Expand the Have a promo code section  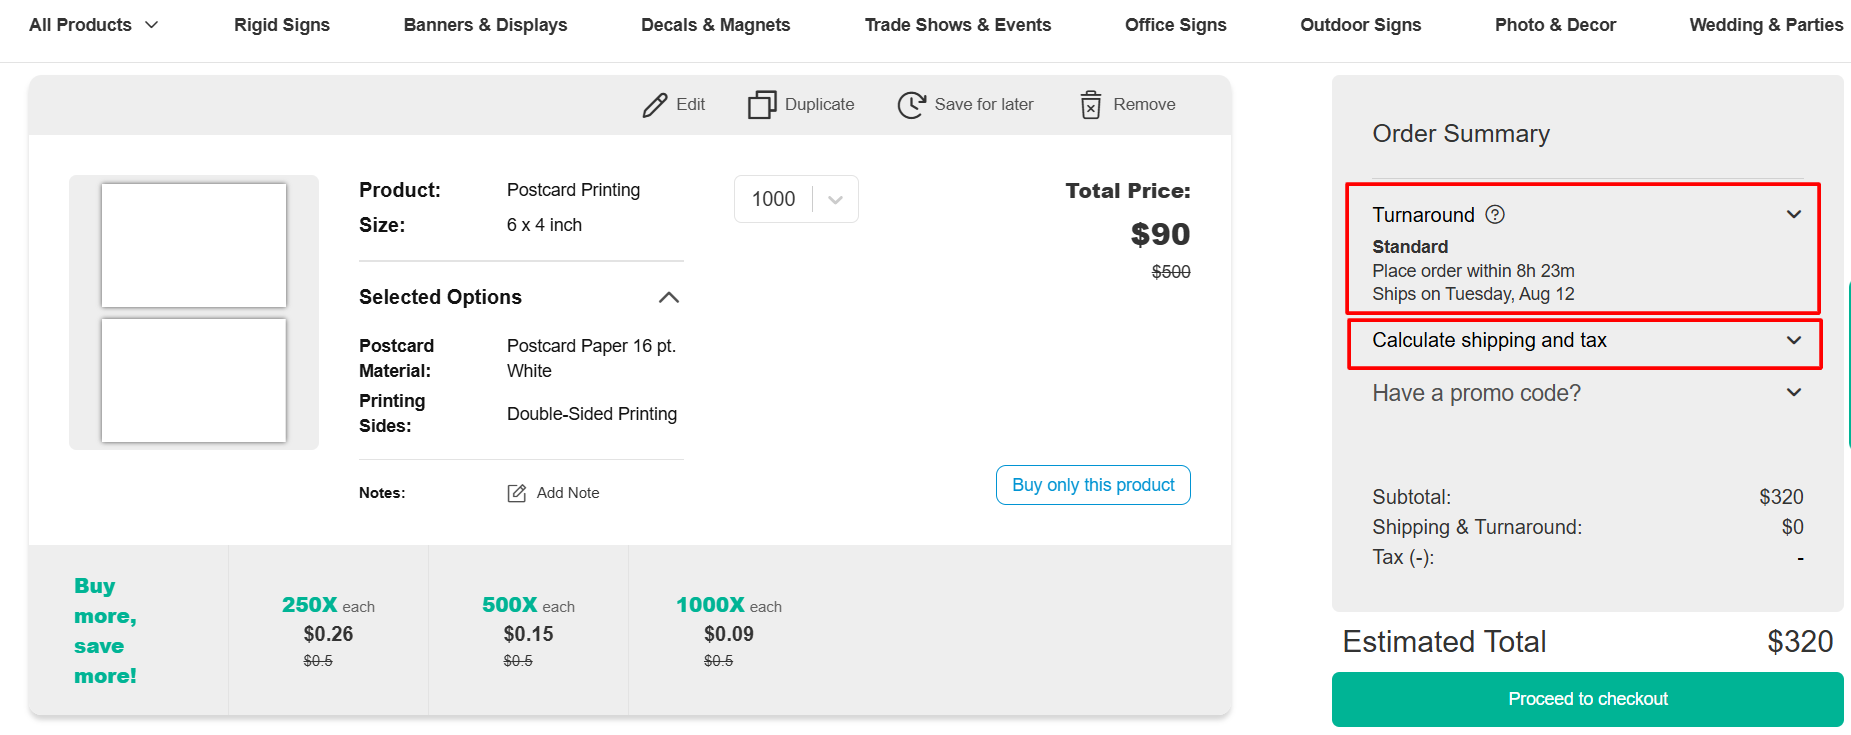click(1794, 393)
